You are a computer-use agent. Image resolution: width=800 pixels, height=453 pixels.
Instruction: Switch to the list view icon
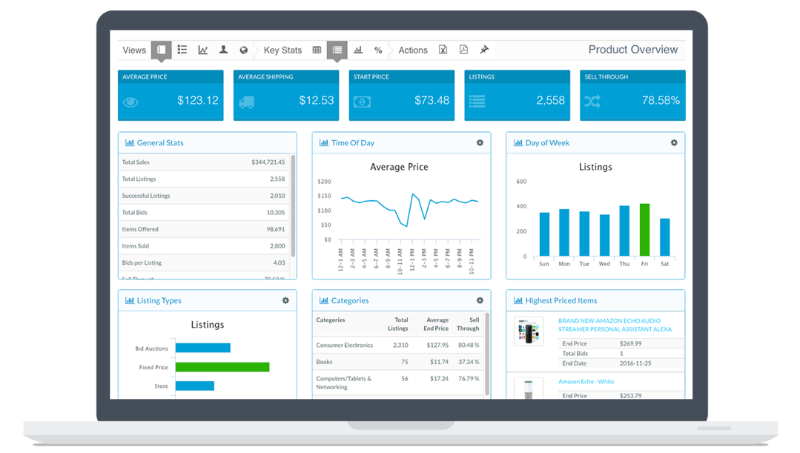tap(182, 50)
